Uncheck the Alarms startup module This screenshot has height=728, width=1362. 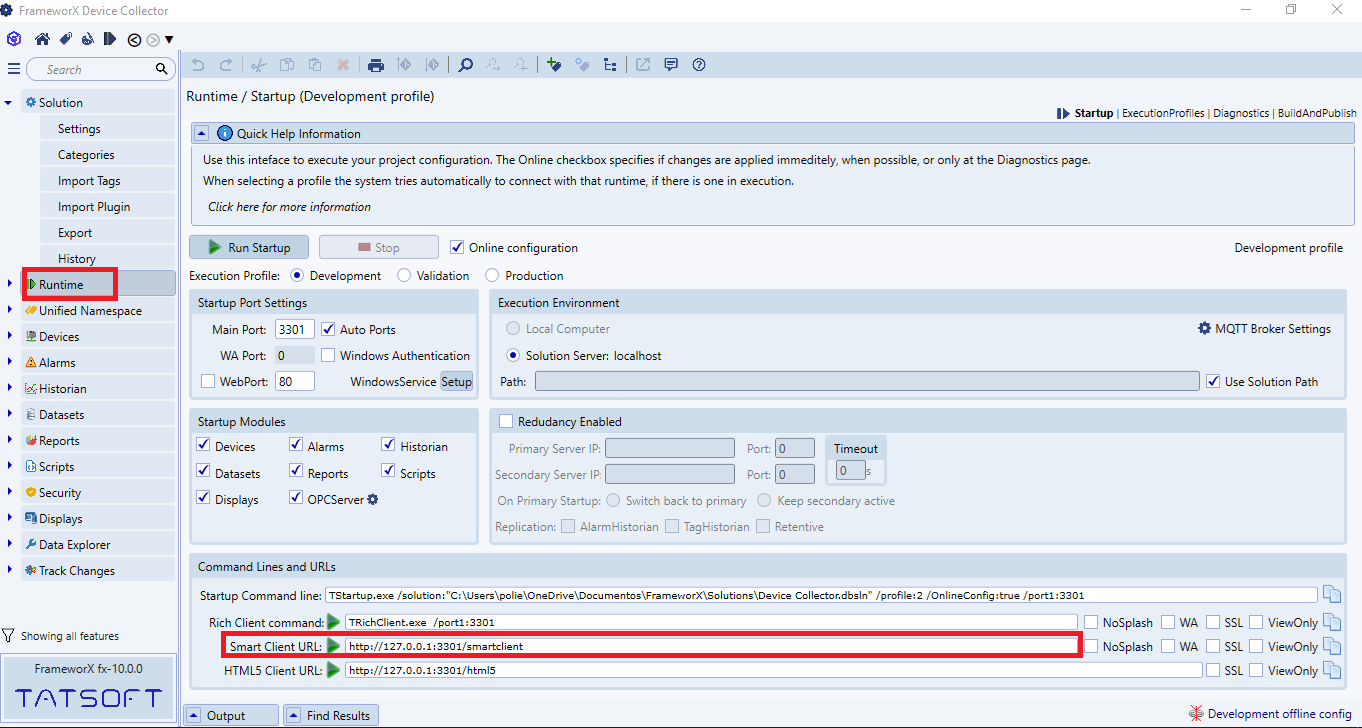pos(296,446)
